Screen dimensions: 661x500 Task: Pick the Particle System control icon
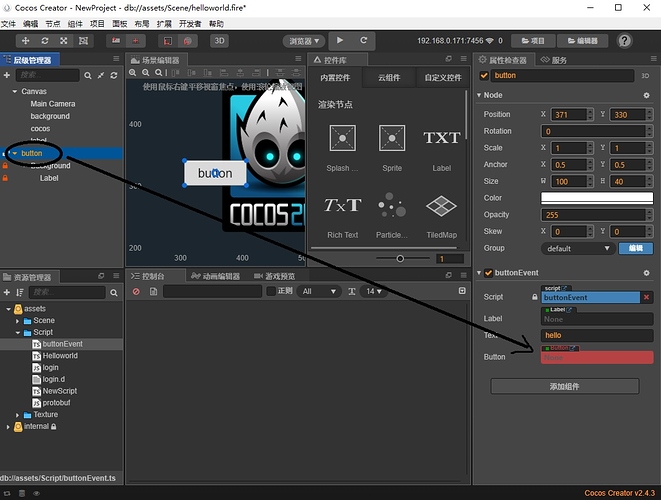click(392, 205)
